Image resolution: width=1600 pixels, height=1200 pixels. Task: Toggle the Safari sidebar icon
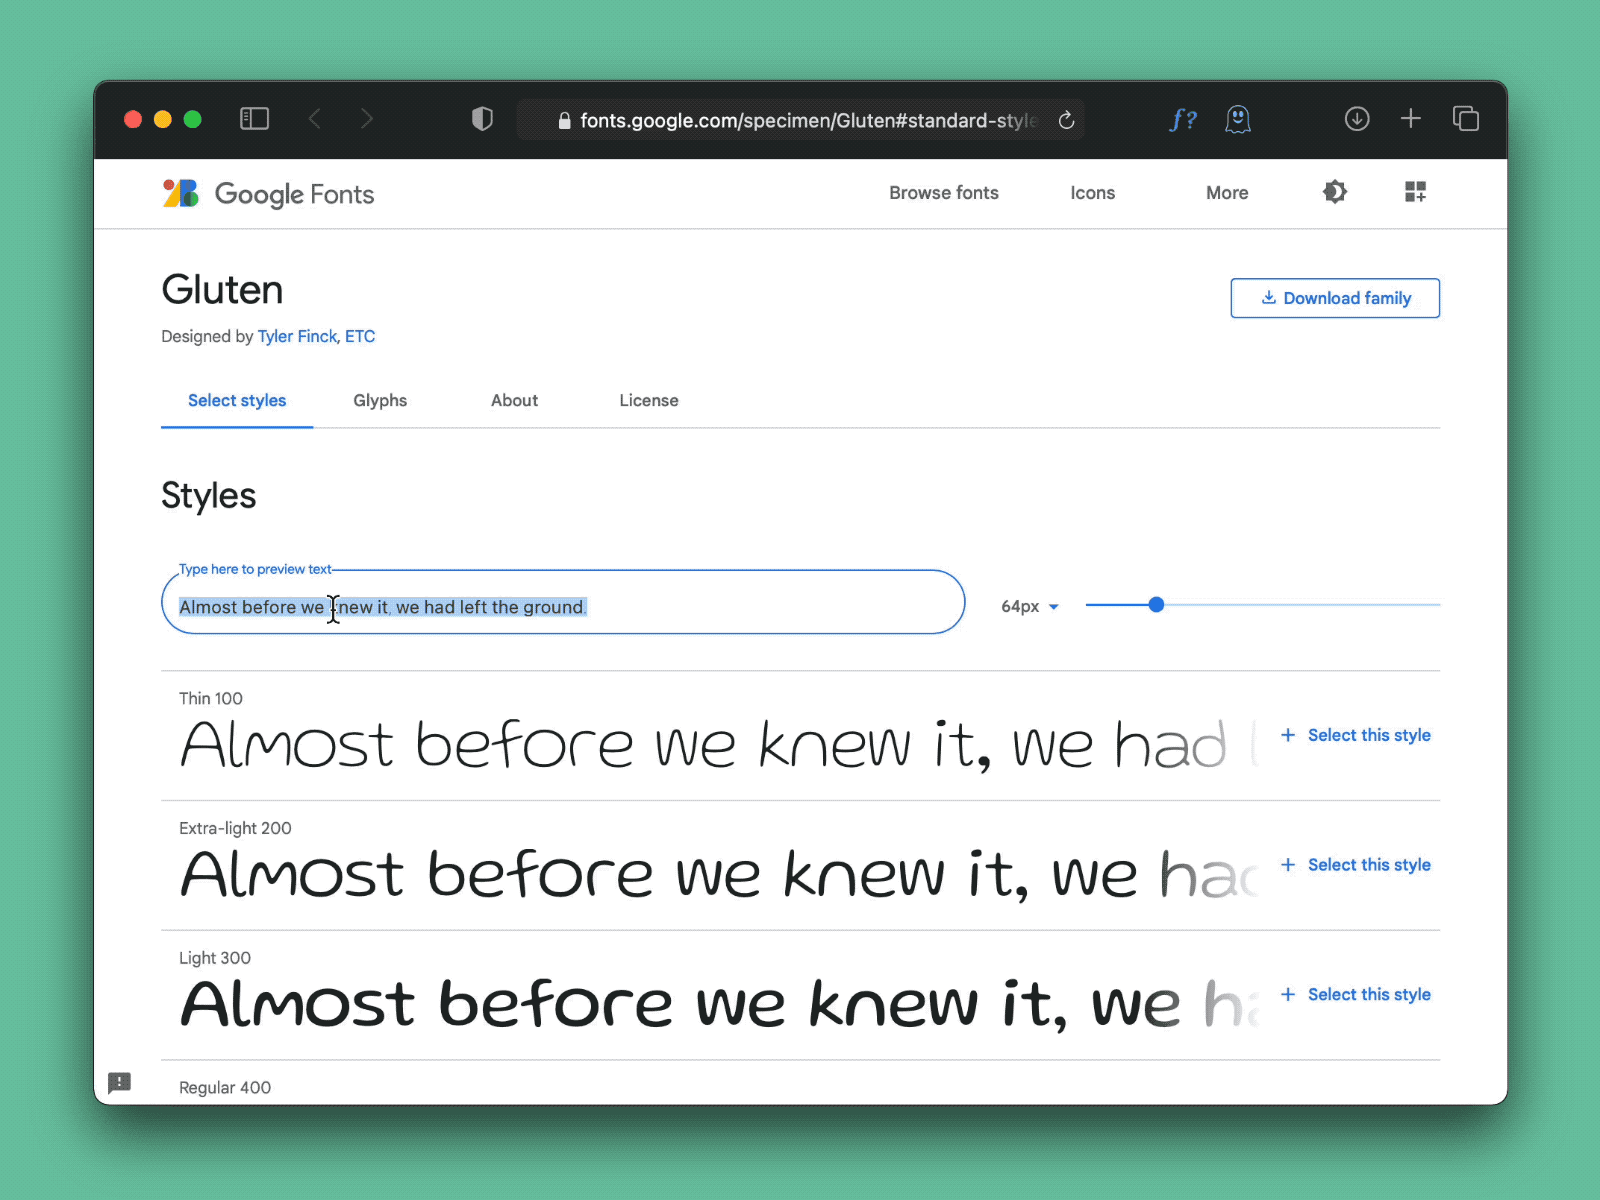pyautogui.click(x=254, y=119)
